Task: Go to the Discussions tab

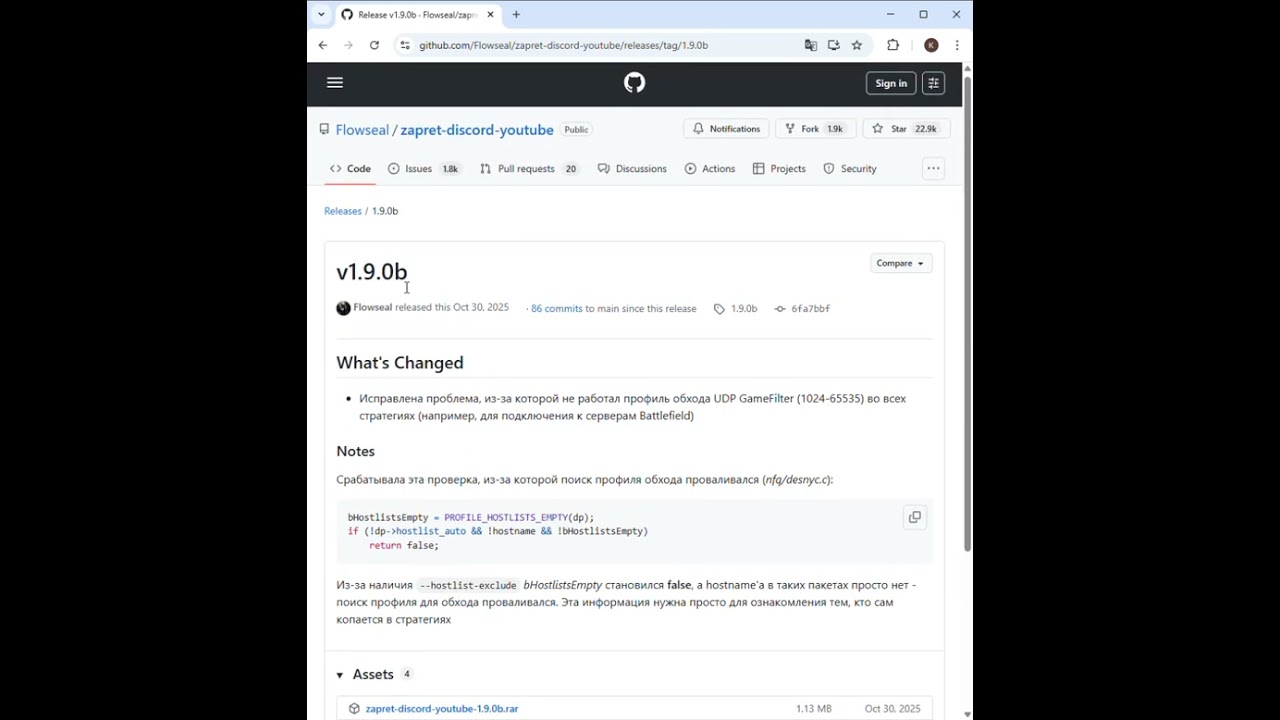Action: [x=640, y=169]
